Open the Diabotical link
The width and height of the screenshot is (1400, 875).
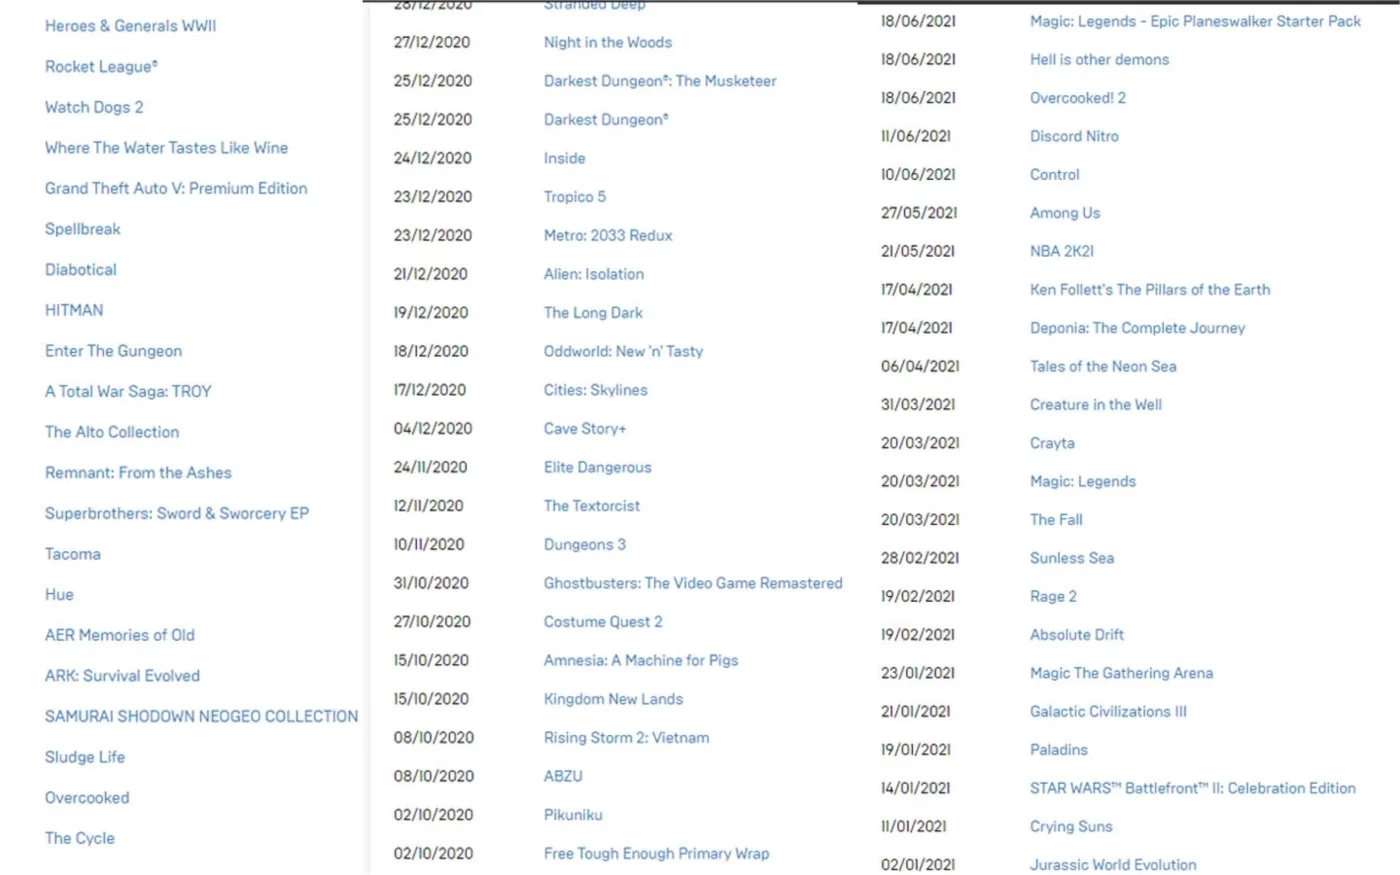point(80,270)
